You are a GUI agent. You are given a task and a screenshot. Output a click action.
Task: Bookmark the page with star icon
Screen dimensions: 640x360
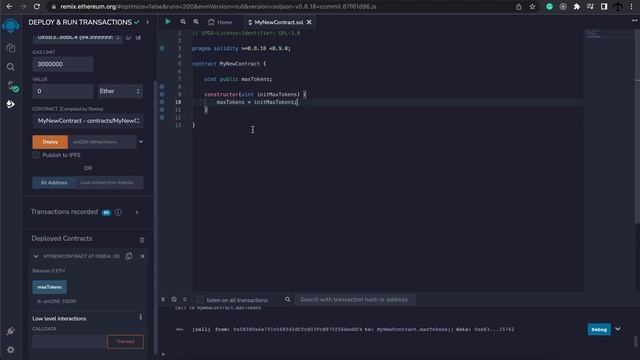(532, 7)
